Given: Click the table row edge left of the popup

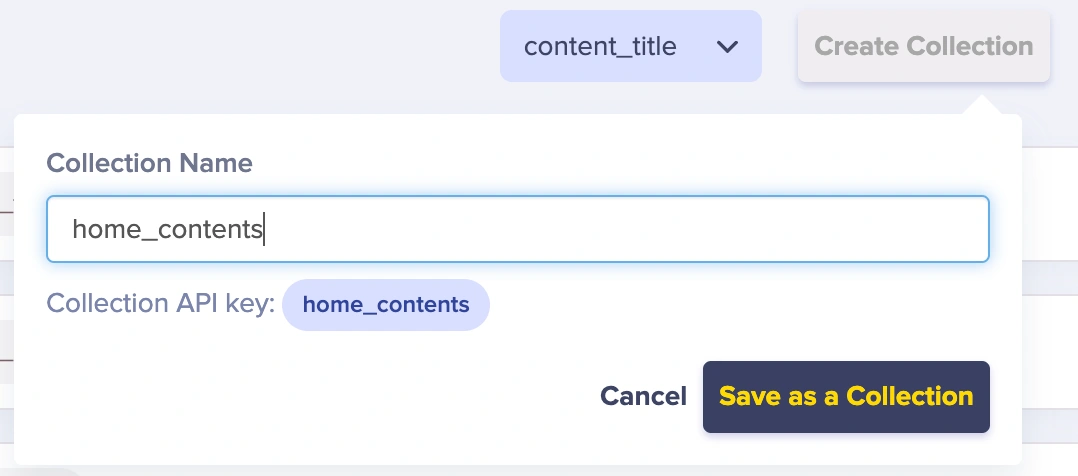Looking at the screenshot, I should pyautogui.click(x=6, y=200).
